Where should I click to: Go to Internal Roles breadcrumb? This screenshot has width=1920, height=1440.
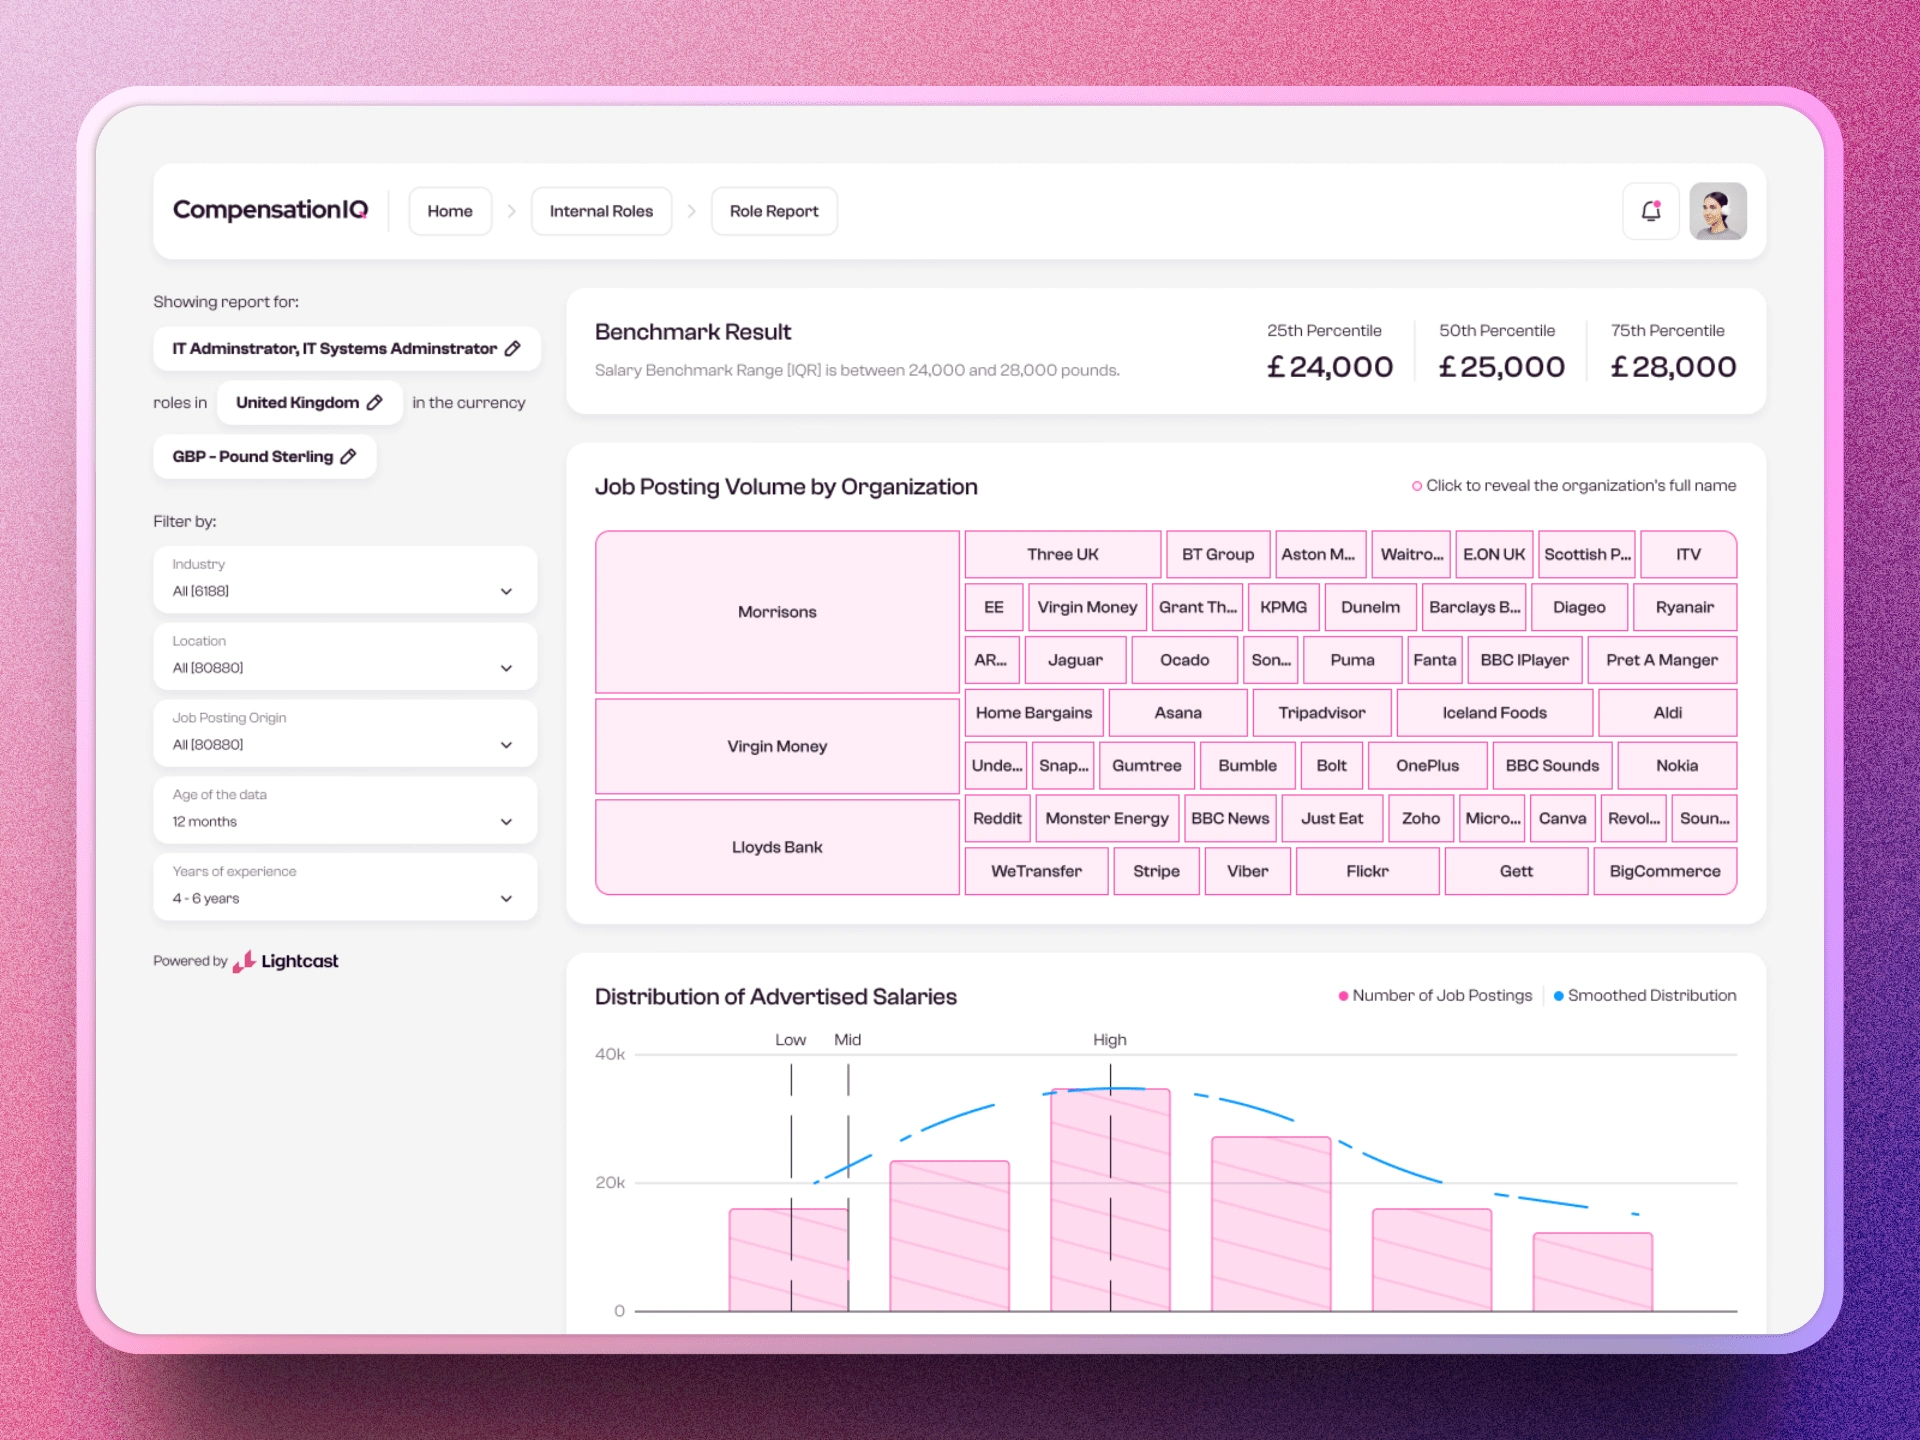click(x=601, y=211)
